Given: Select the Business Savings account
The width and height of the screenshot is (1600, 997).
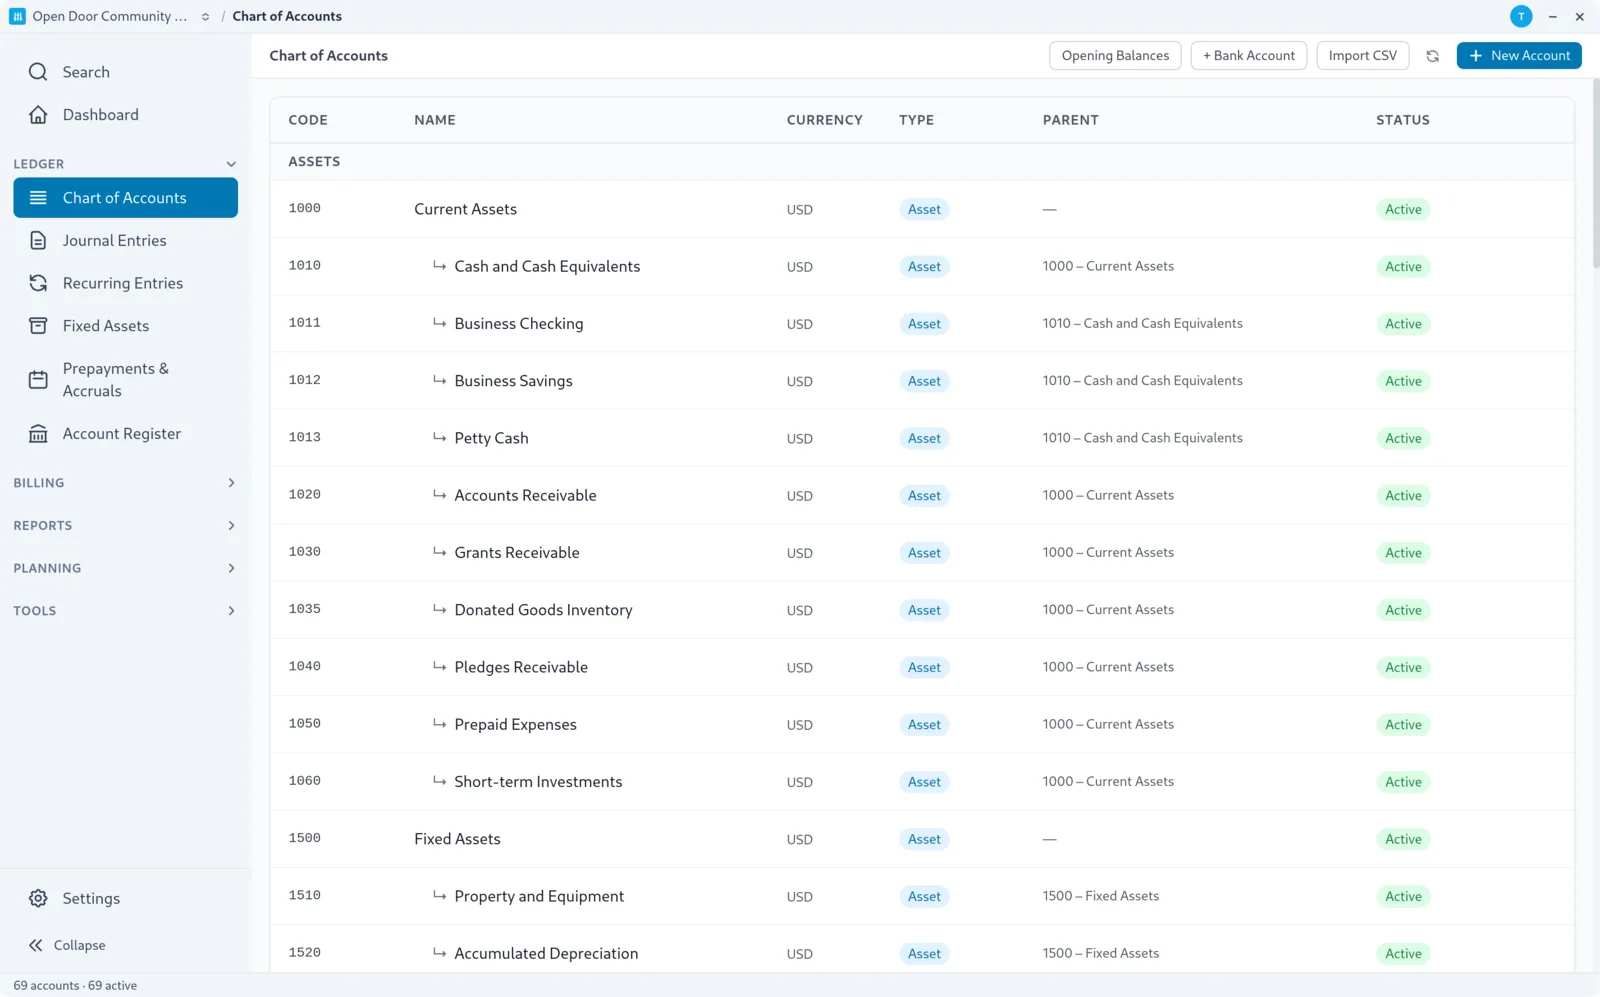Looking at the screenshot, I should coord(921,381).
